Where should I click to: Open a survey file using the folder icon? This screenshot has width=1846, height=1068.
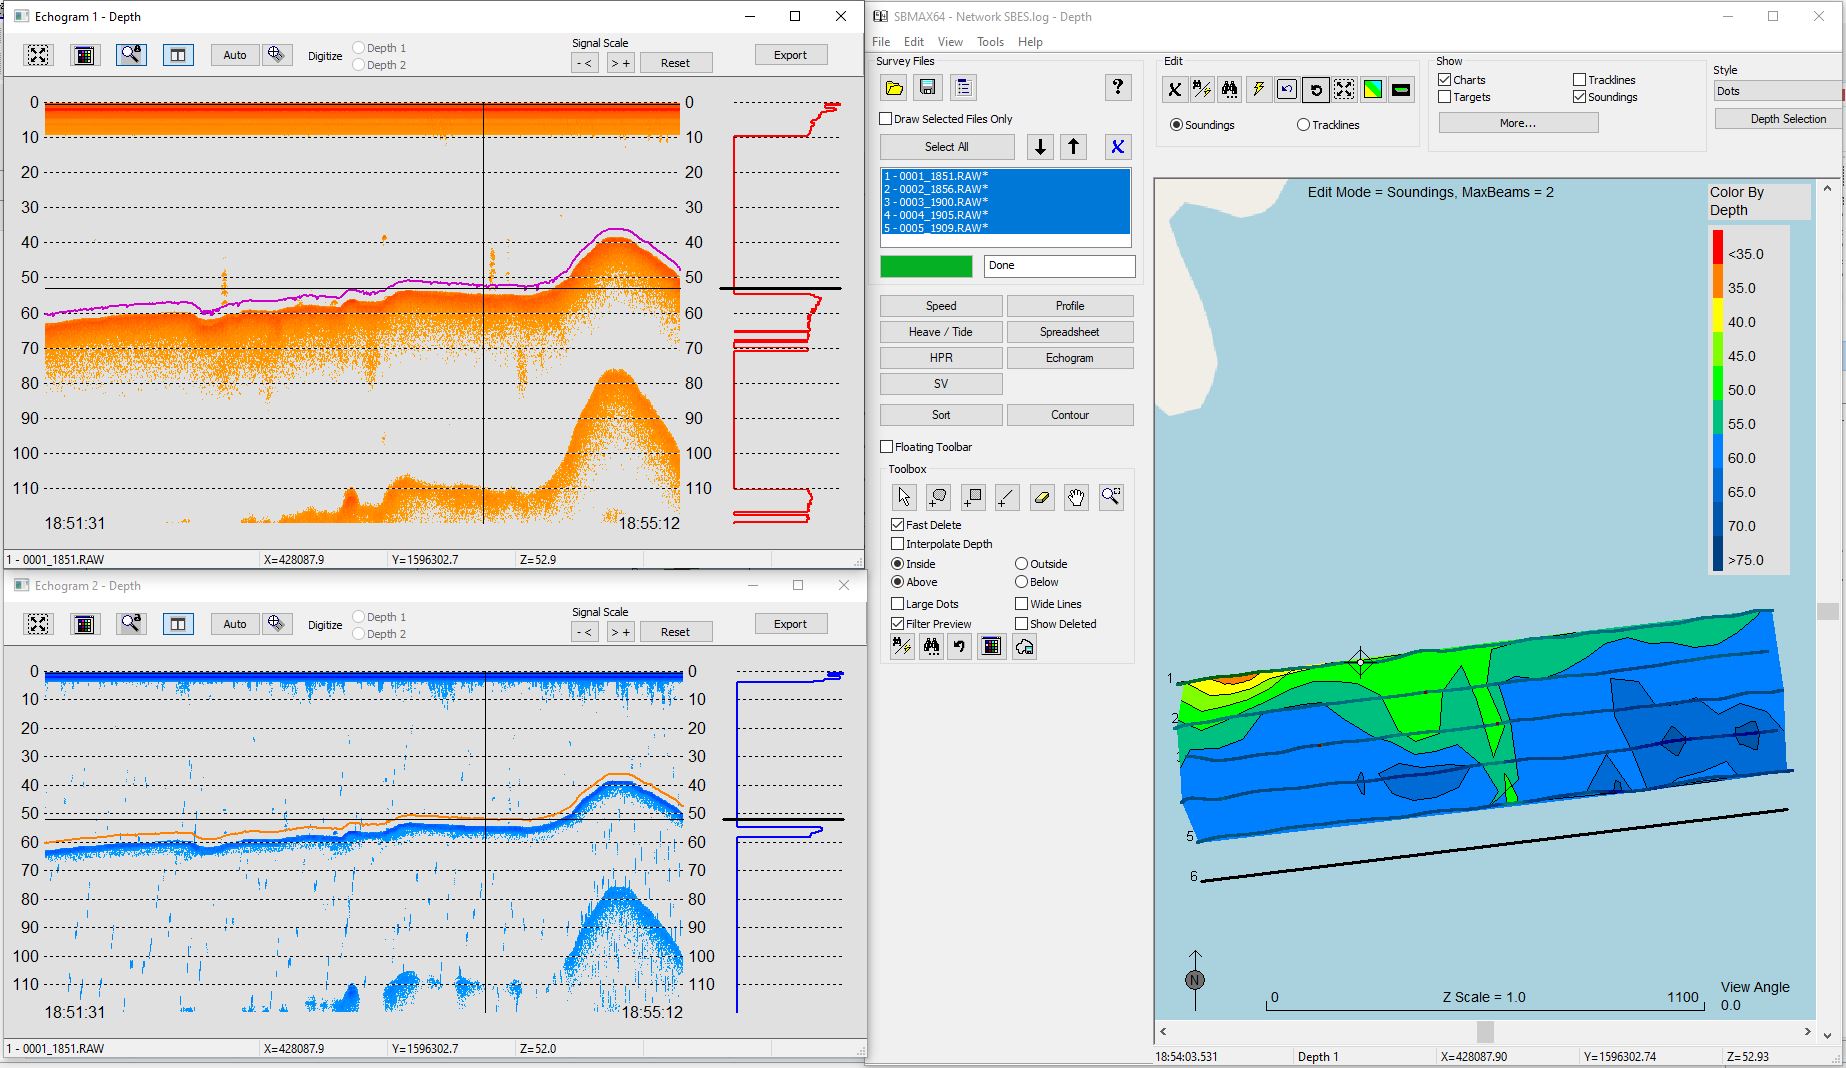point(893,87)
